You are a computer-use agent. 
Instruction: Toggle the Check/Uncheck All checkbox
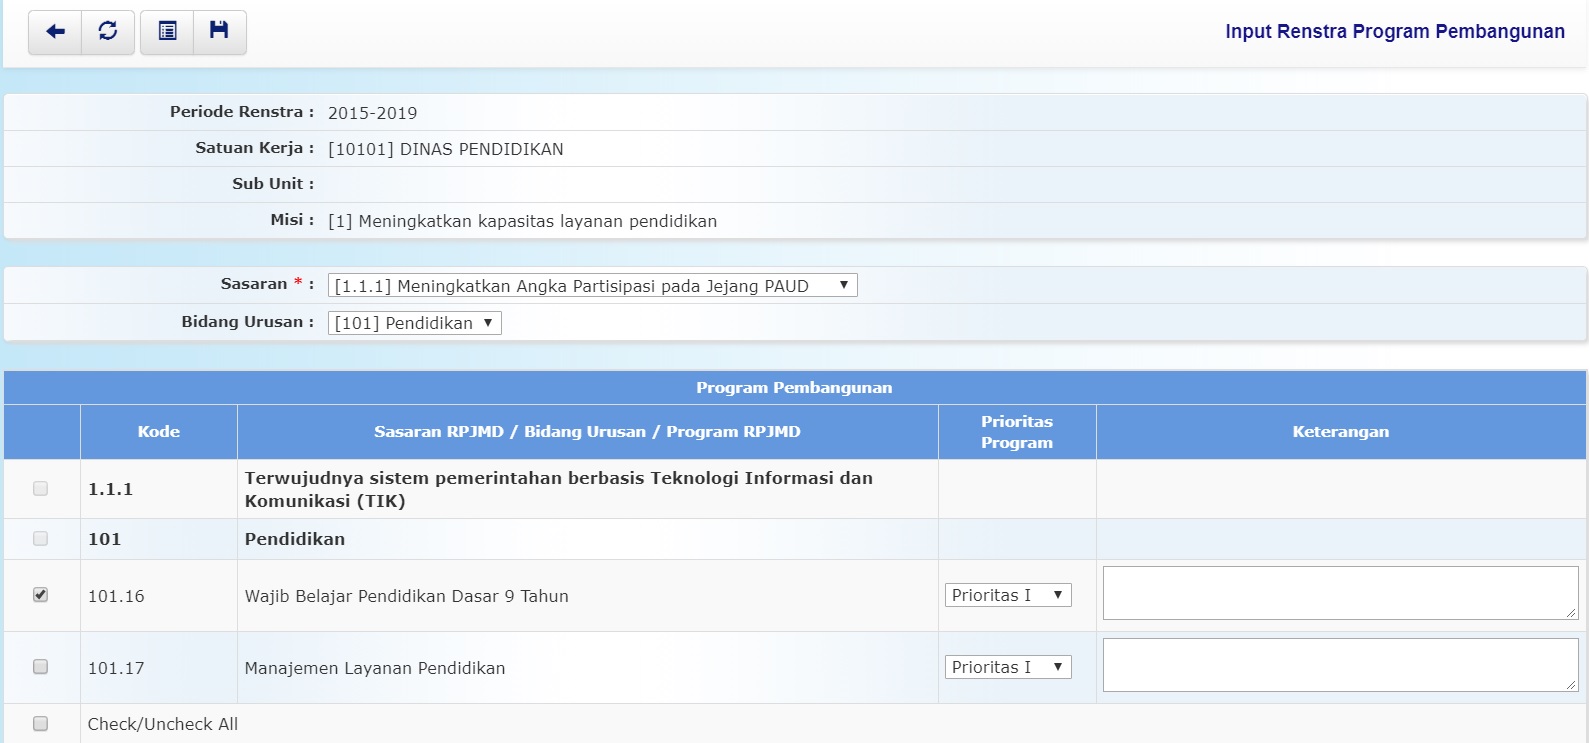[x=40, y=723]
